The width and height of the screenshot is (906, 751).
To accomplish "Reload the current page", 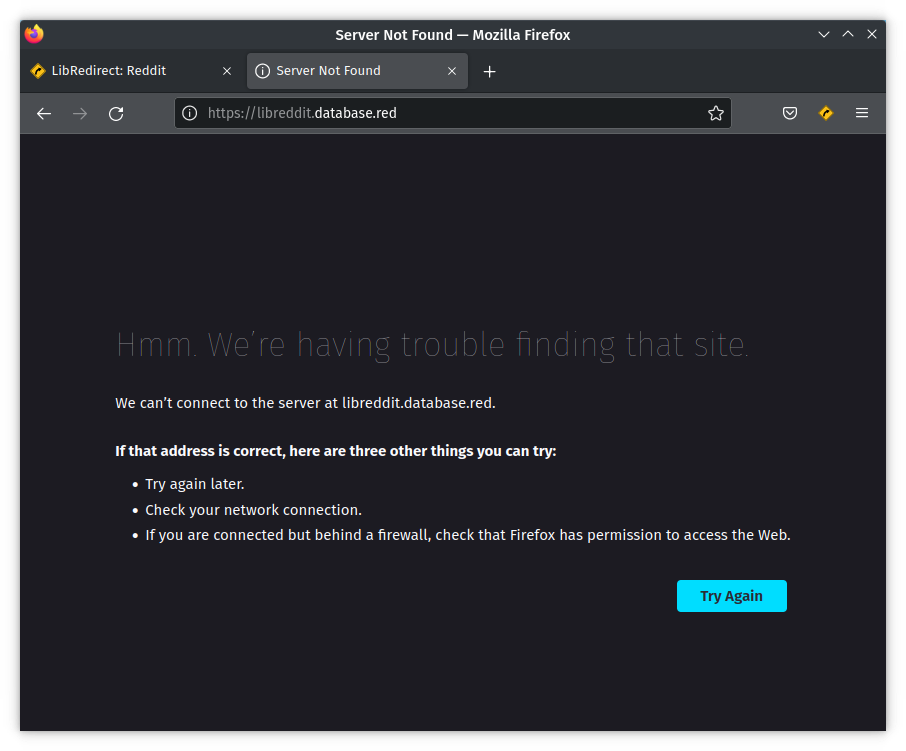I will point(116,113).
